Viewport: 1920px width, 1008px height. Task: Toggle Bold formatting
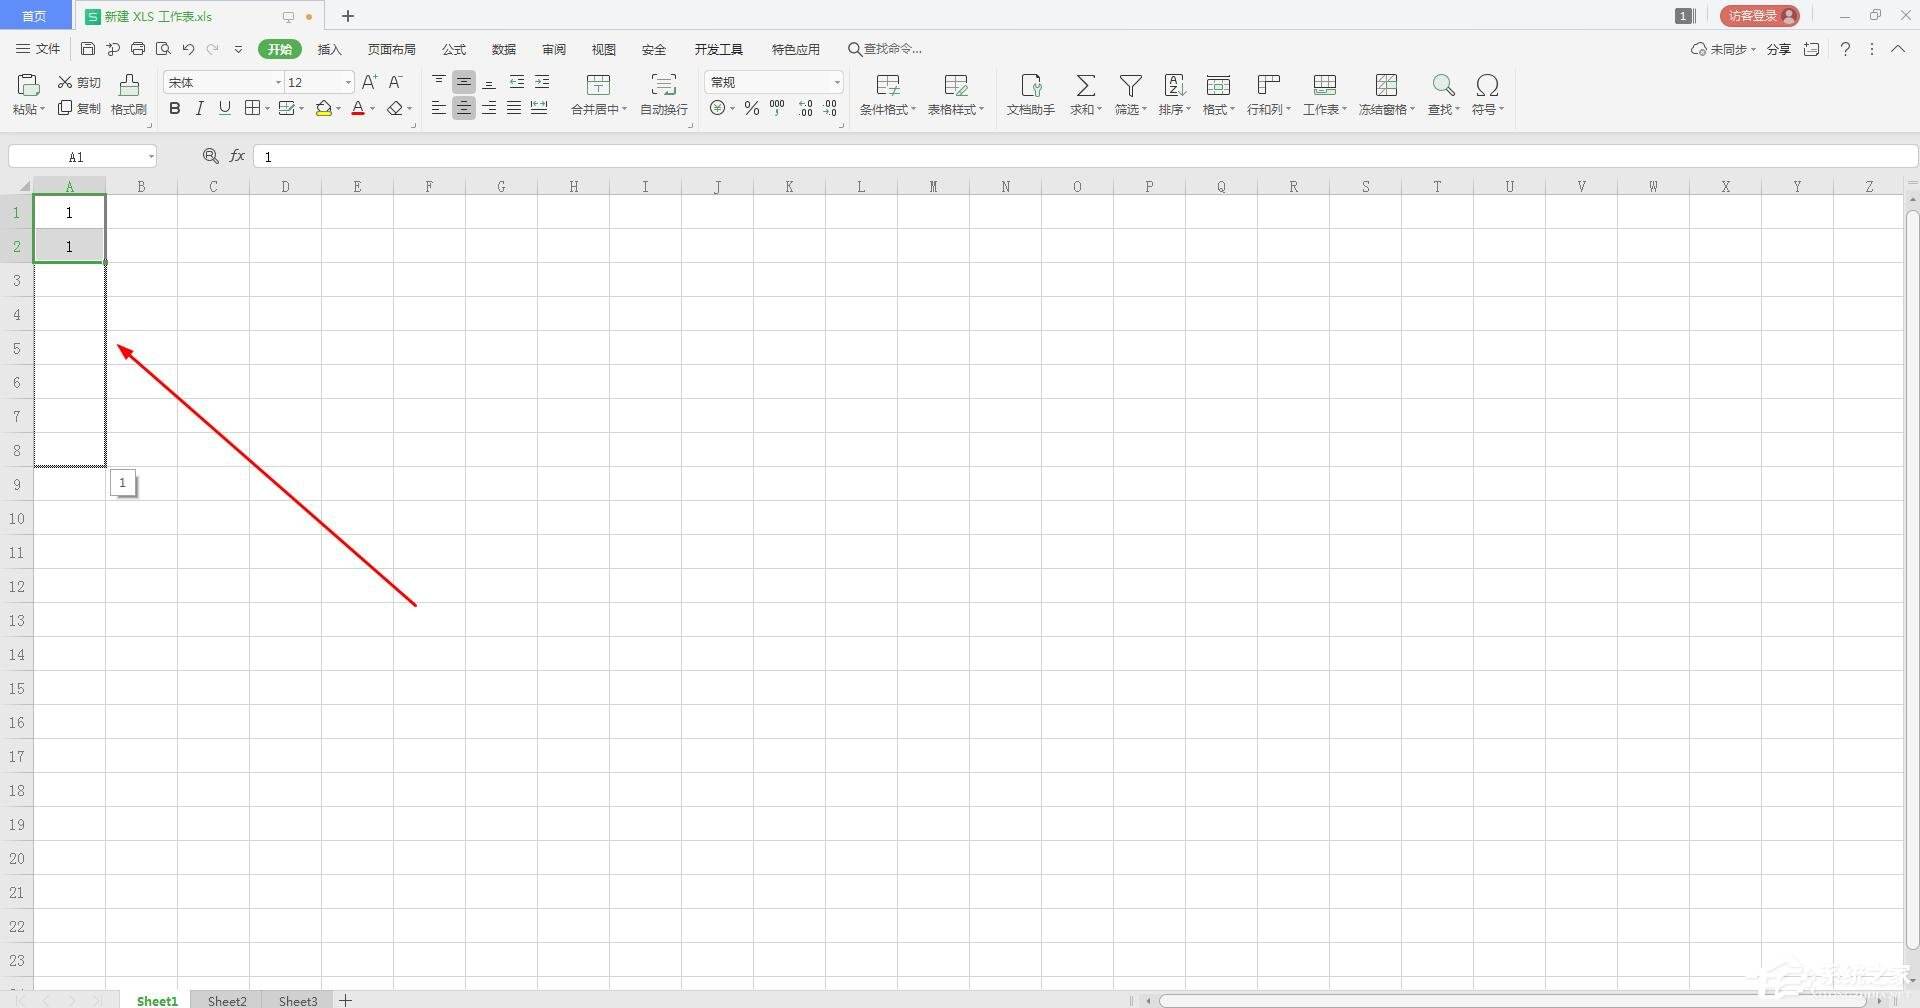coord(175,108)
